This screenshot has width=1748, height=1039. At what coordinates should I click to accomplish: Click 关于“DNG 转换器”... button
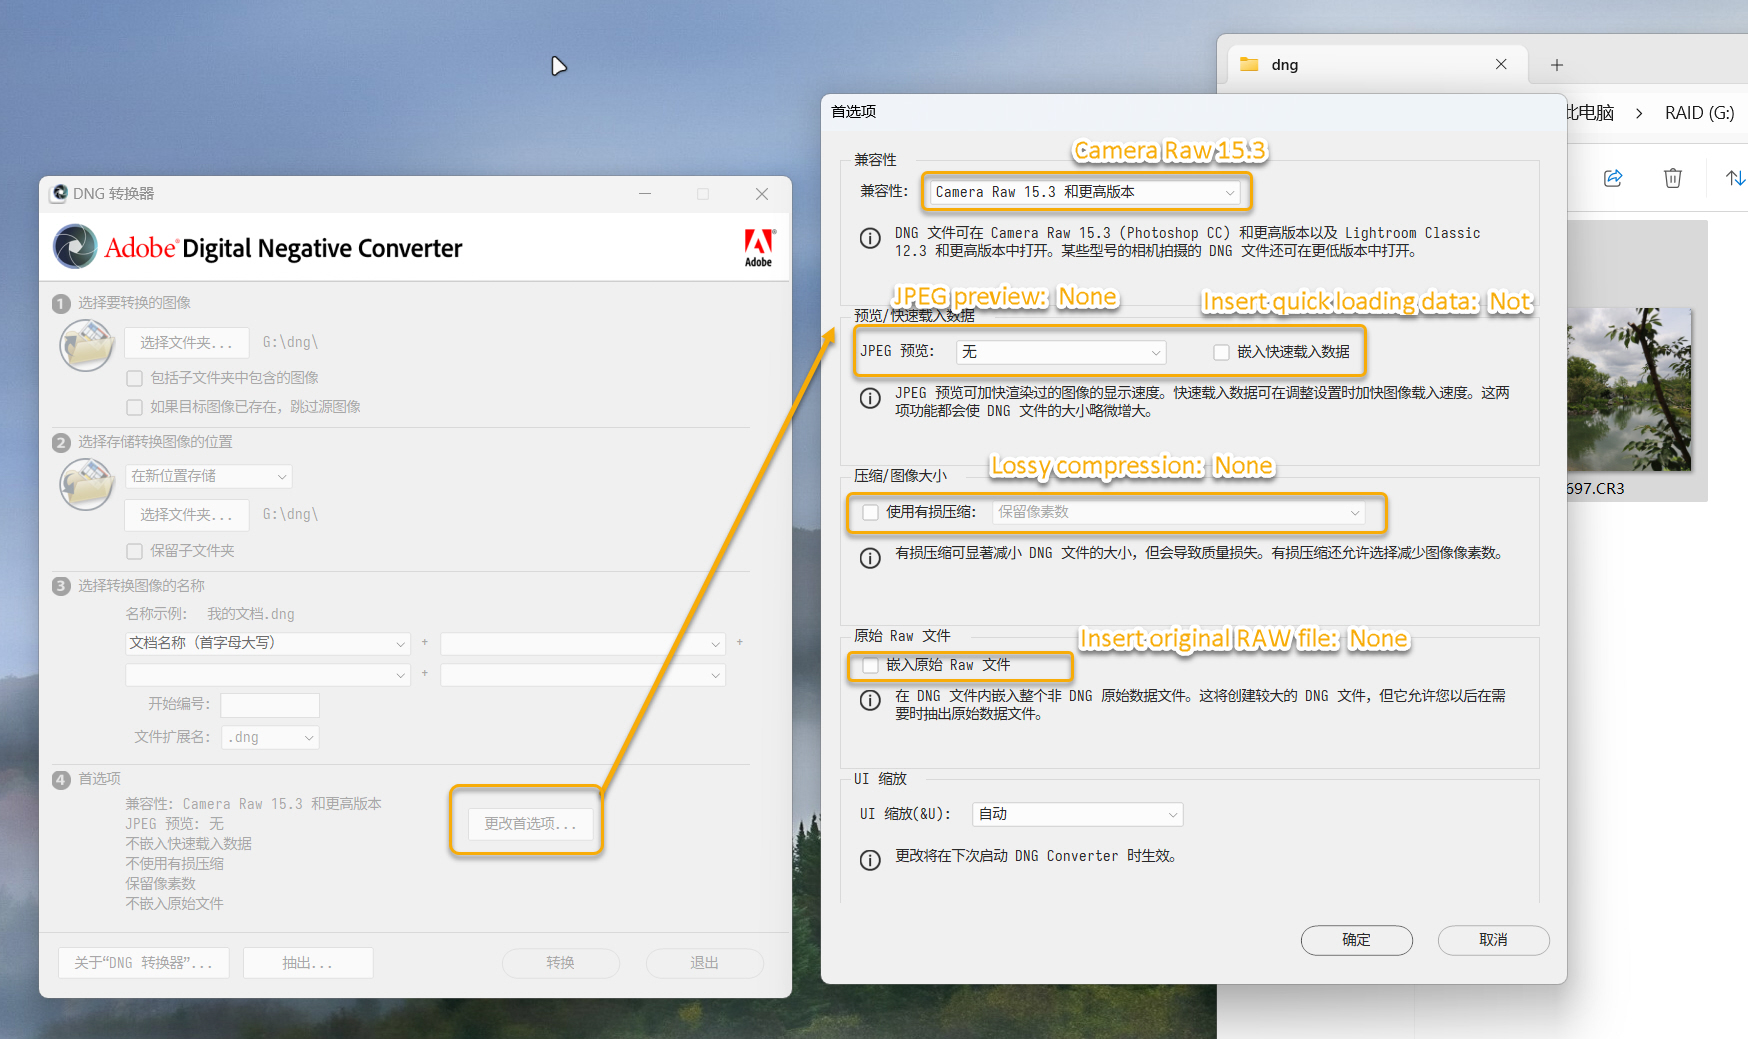point(143,963)
